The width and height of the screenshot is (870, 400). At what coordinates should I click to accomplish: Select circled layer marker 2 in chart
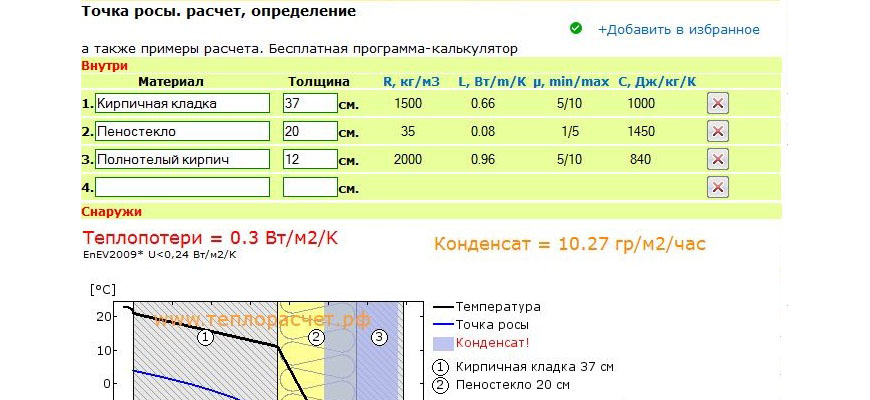point(317,337)
